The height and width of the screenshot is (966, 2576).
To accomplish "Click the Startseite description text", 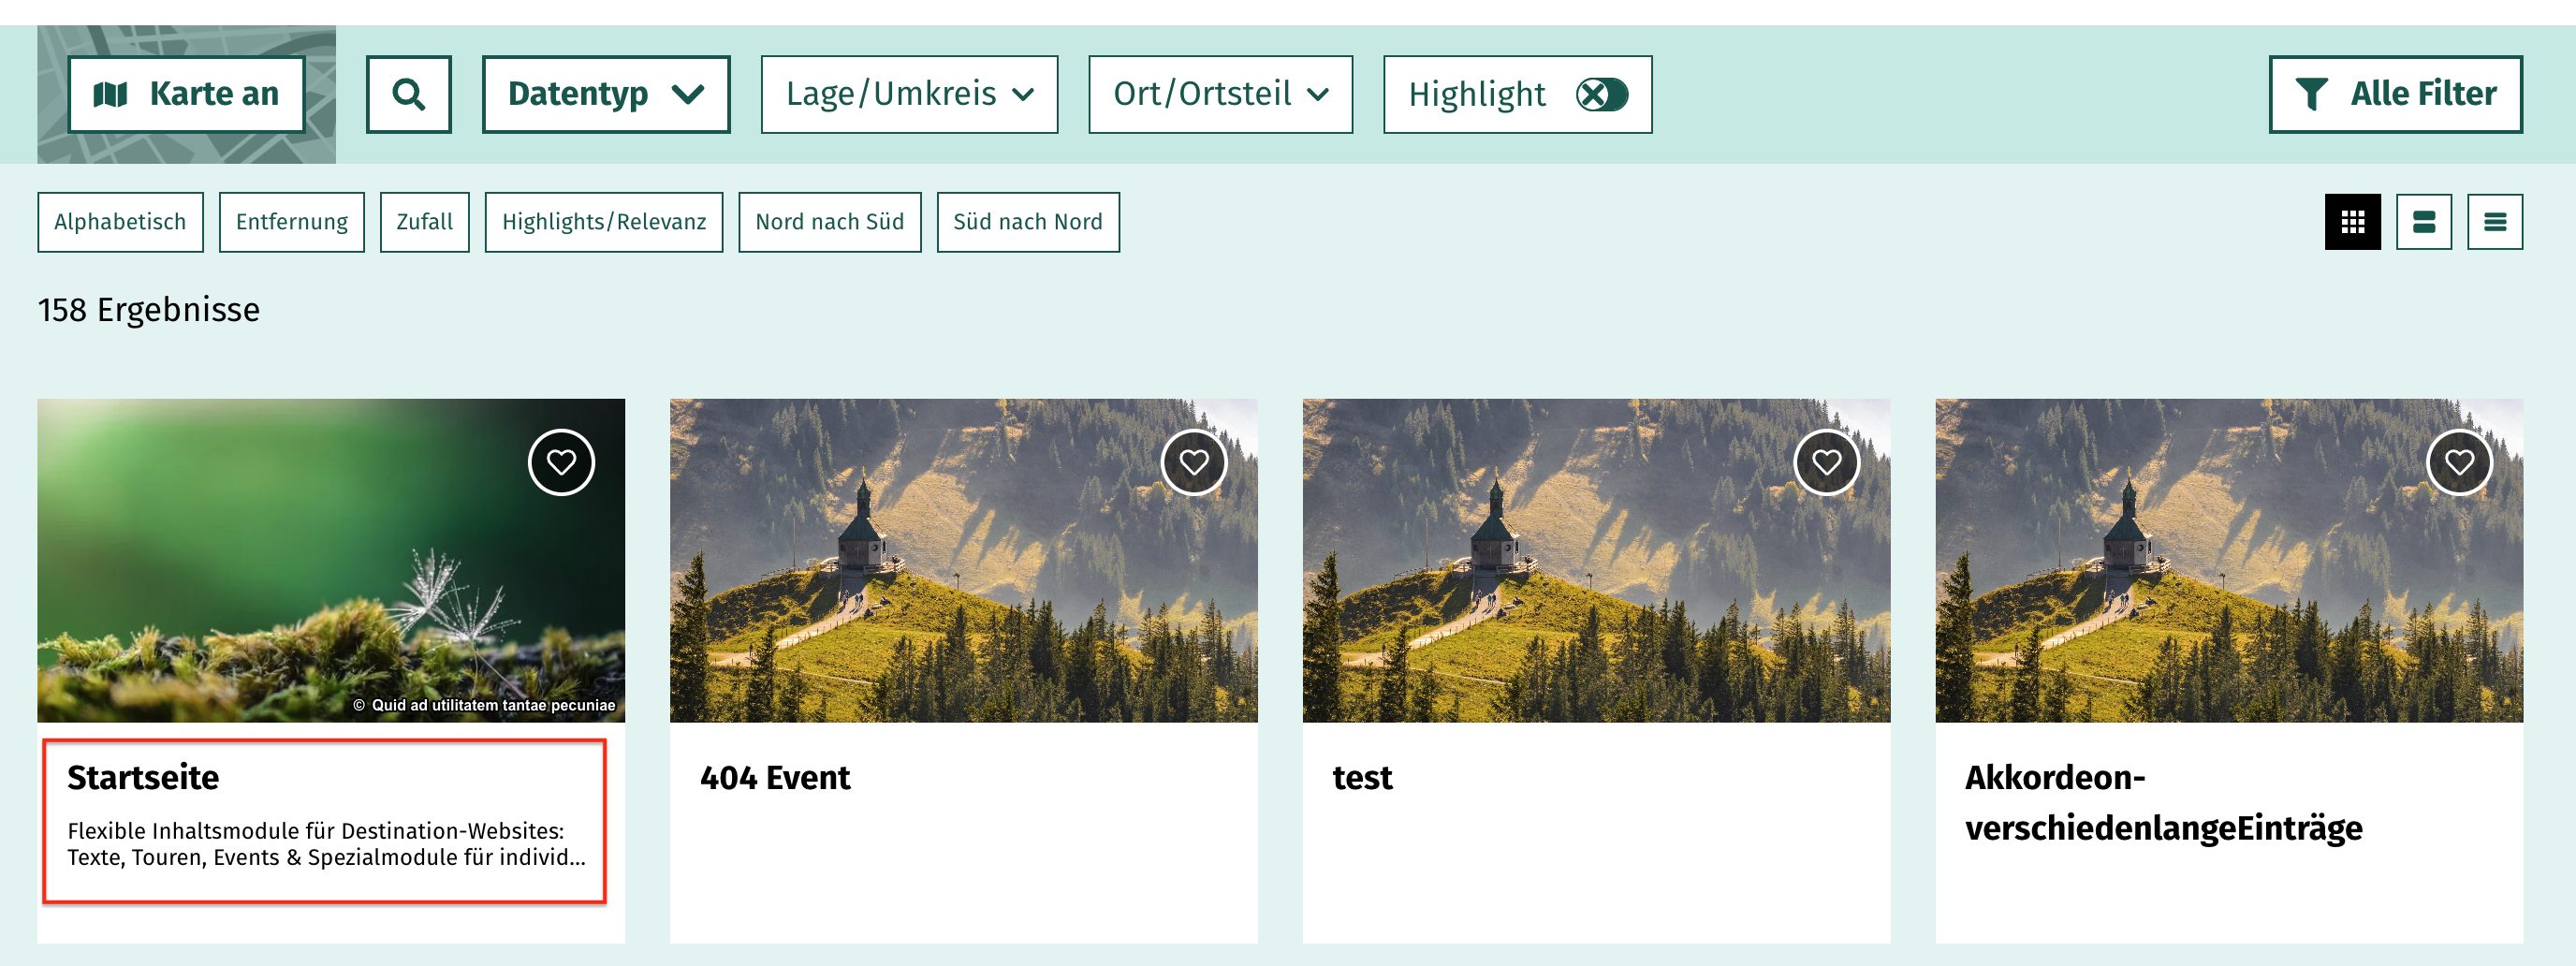I will (x=326, y=844).
